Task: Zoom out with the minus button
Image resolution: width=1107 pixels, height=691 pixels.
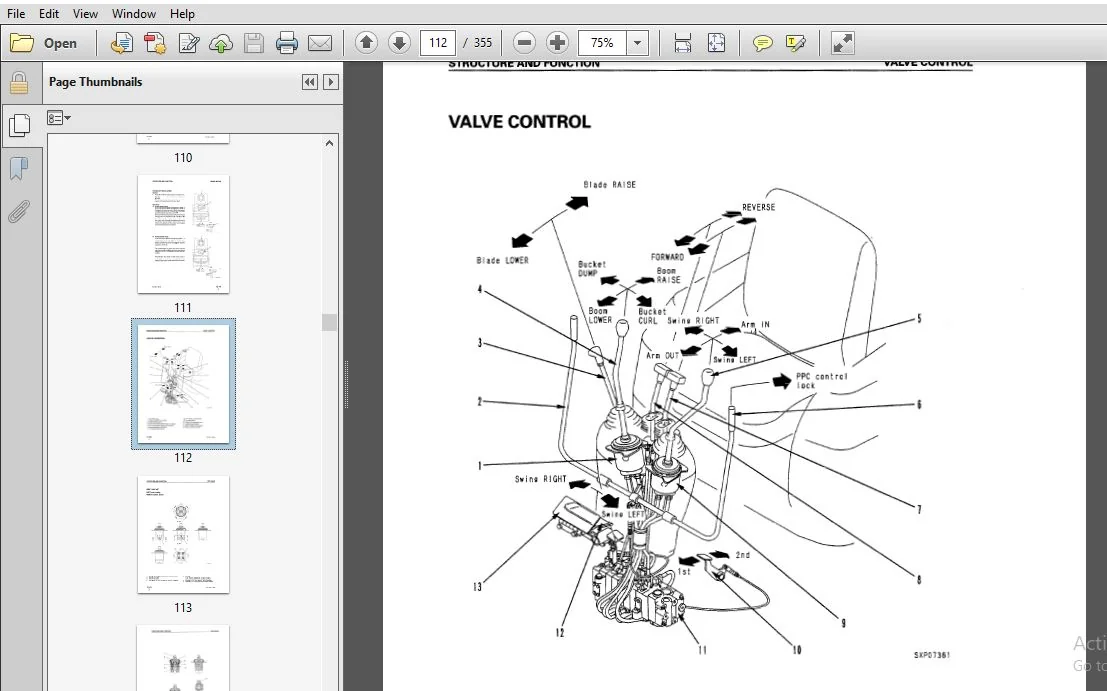Action: (x=524, y=43)
